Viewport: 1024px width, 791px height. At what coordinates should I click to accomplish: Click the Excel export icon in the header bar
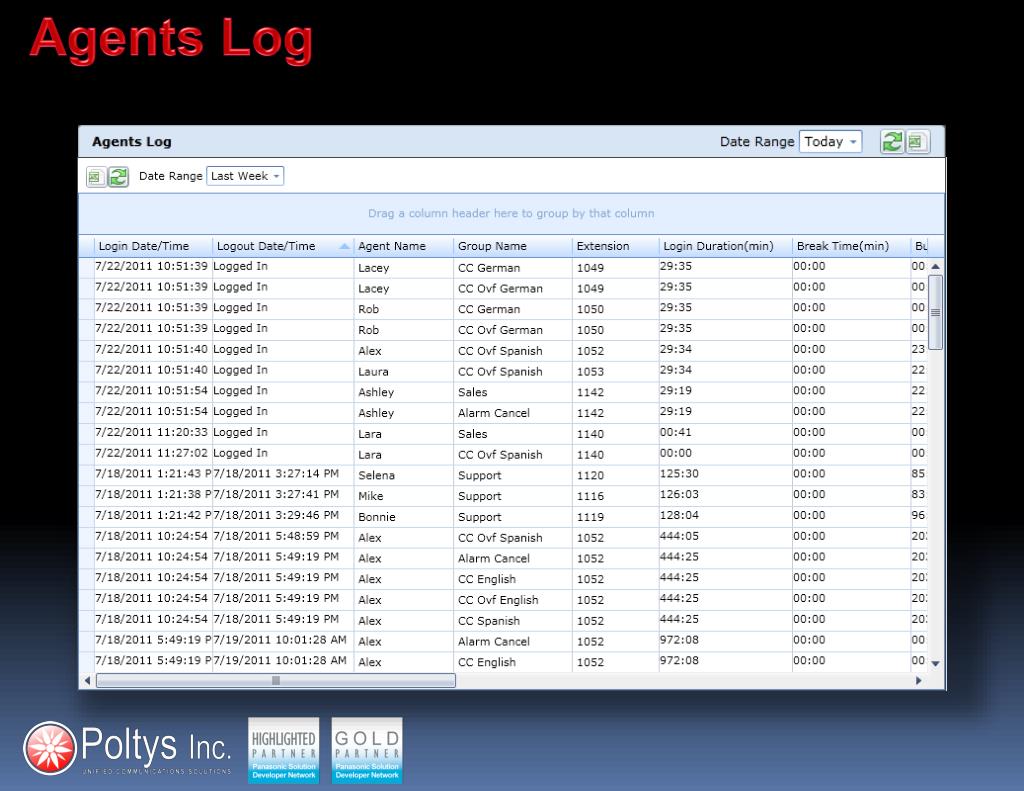pyautogui.click(x=916, y=142)
